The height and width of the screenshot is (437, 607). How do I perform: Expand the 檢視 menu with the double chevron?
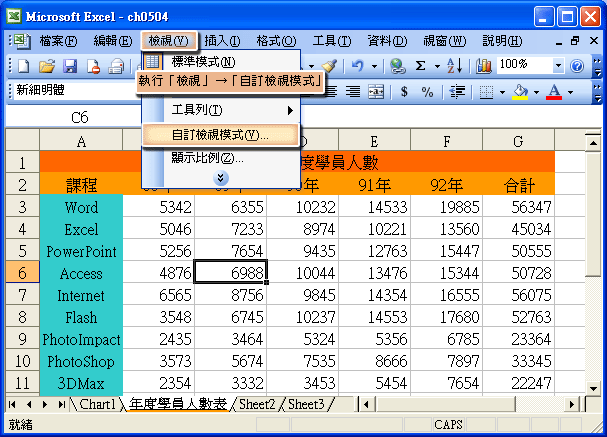tap(221, 177)
